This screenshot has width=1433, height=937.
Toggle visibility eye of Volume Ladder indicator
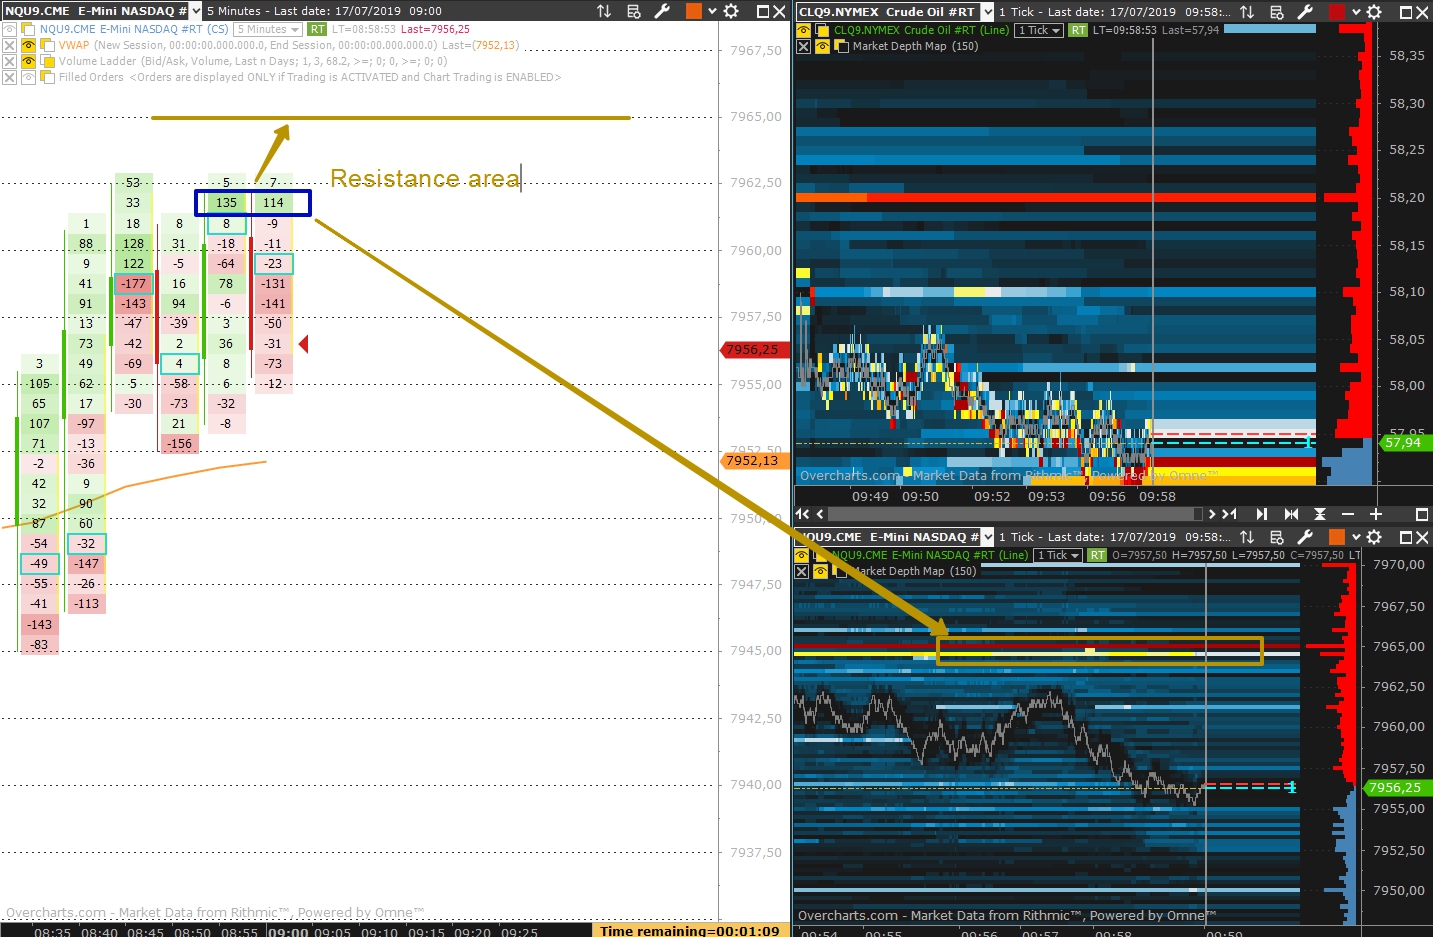point(28,62)
